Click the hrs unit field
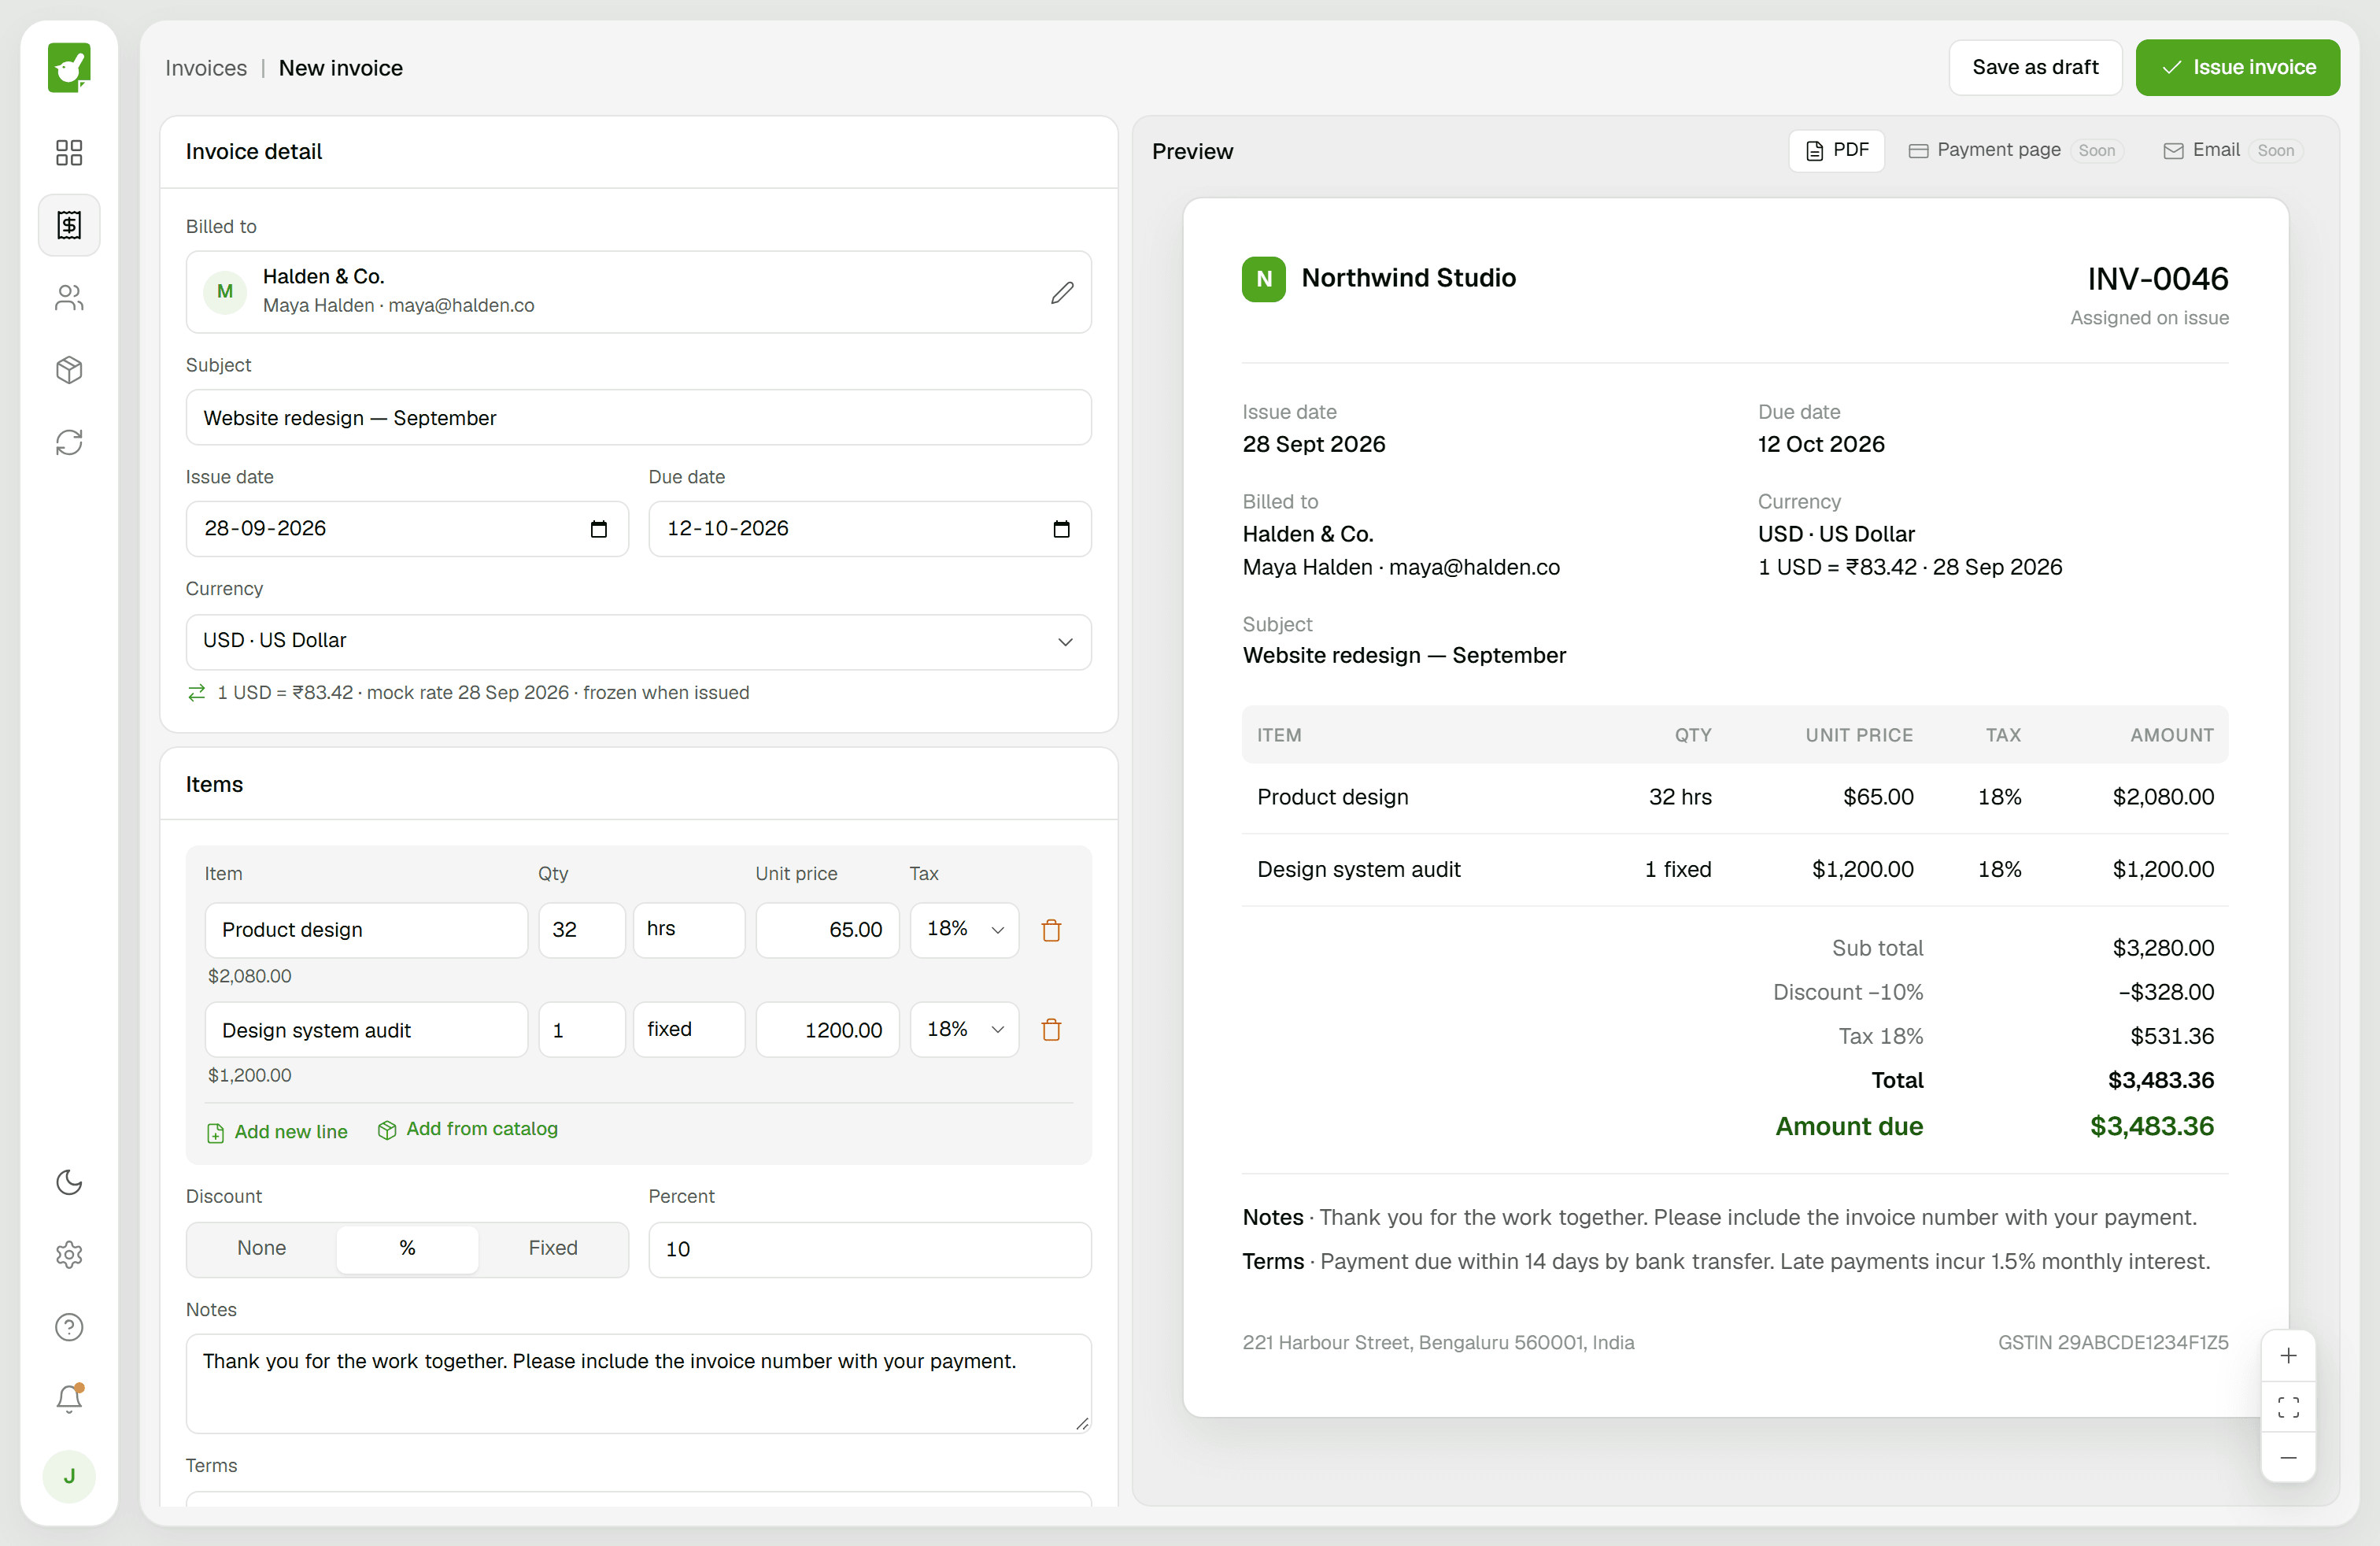This screenshot has width=2380, height=1546. tap(688, 929)
